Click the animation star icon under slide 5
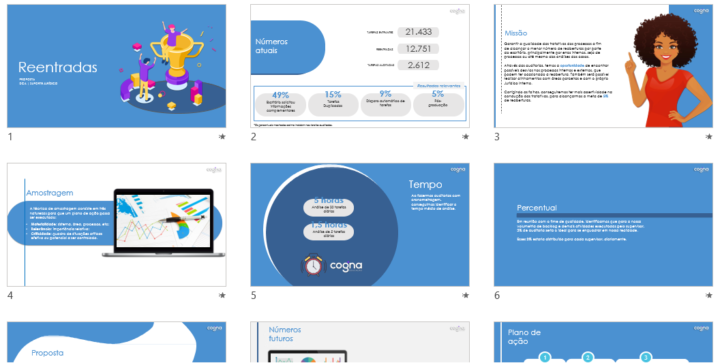Viewport: 720px width, 363px height. coord(466,295)
